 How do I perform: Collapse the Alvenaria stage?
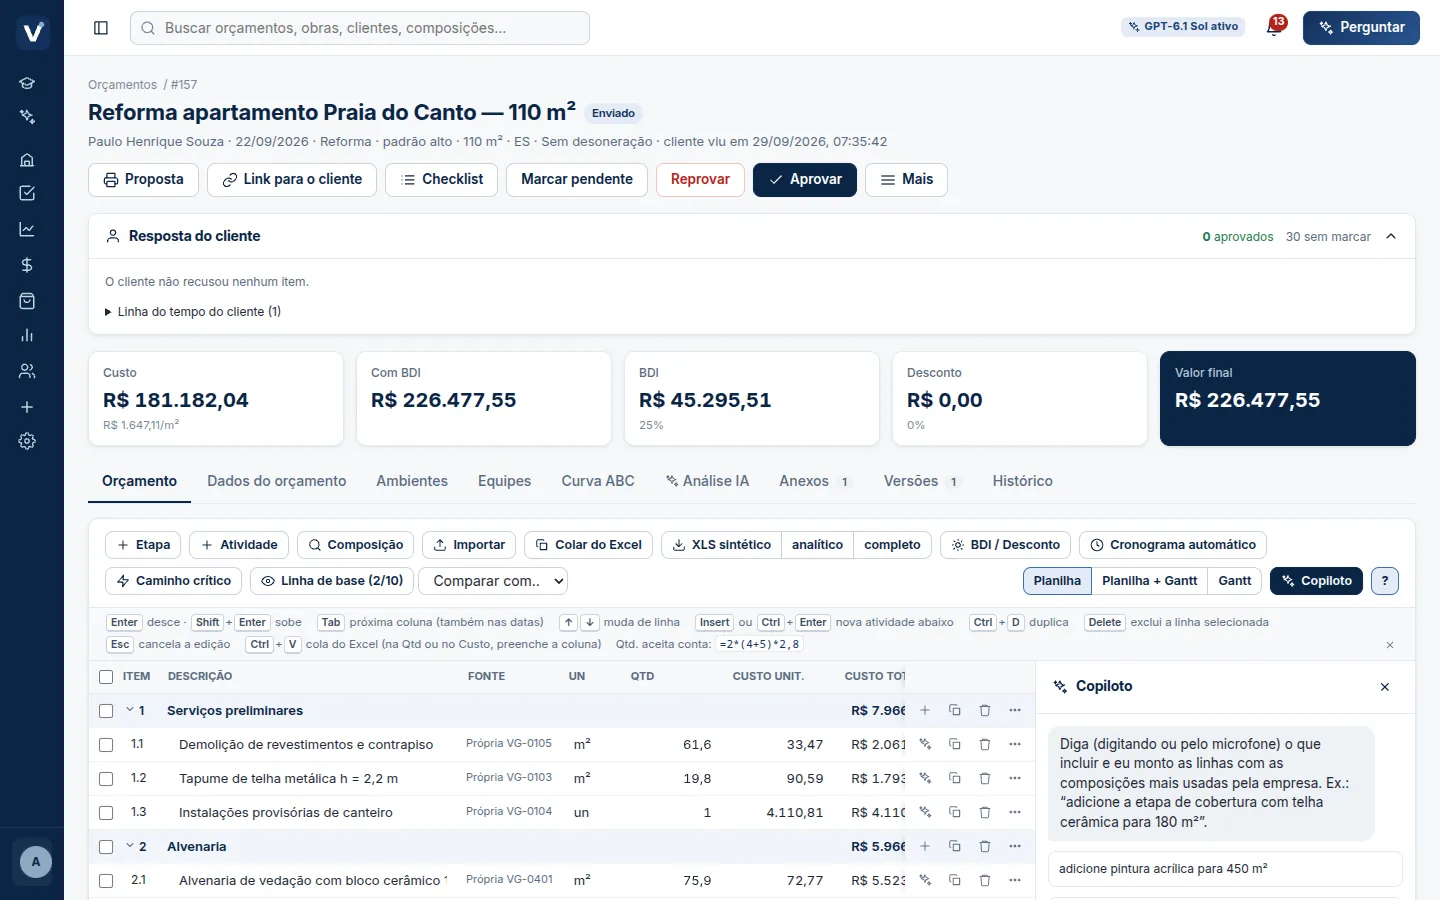[x=130, y=846]
